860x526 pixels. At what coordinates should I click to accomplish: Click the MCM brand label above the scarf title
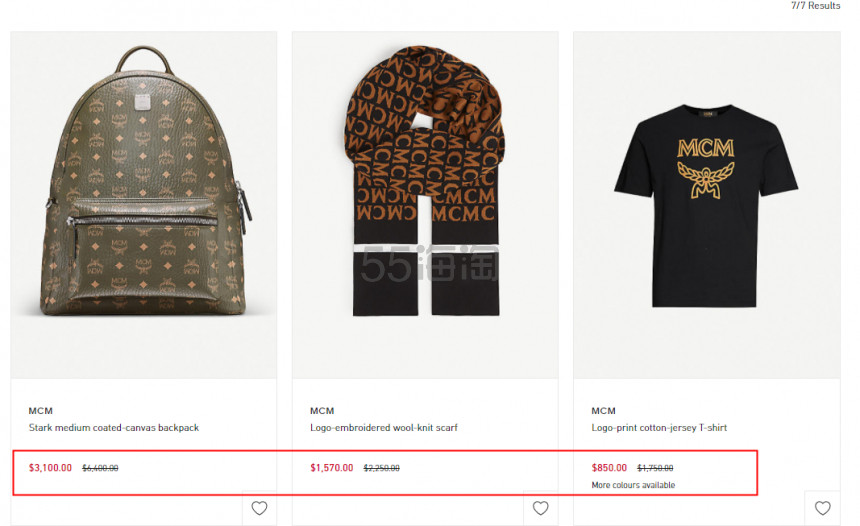point(322,411)
